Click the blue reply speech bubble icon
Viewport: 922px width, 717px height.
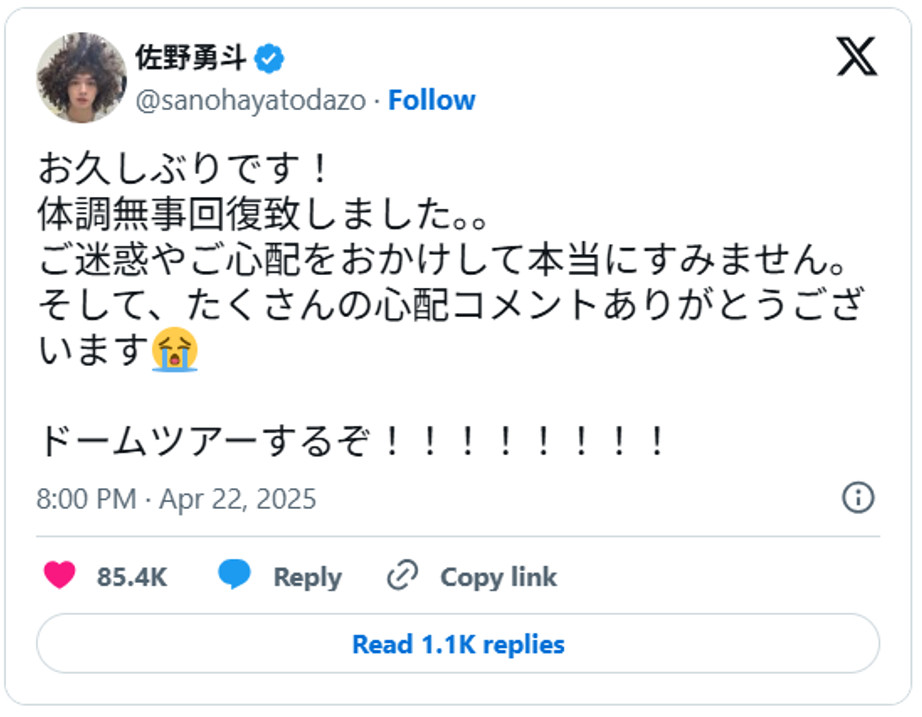(234, 575)
